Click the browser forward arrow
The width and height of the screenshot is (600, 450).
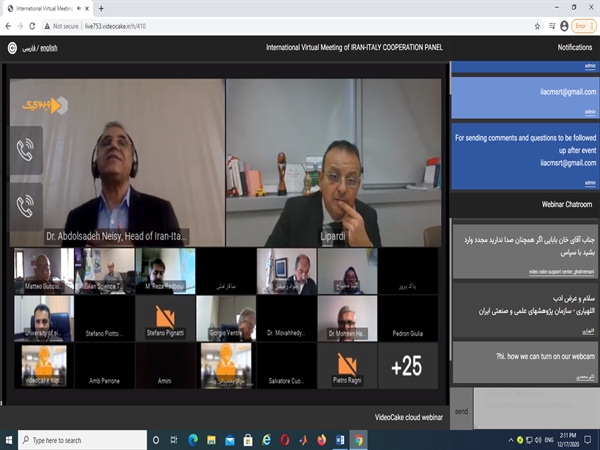coord(20,26)
